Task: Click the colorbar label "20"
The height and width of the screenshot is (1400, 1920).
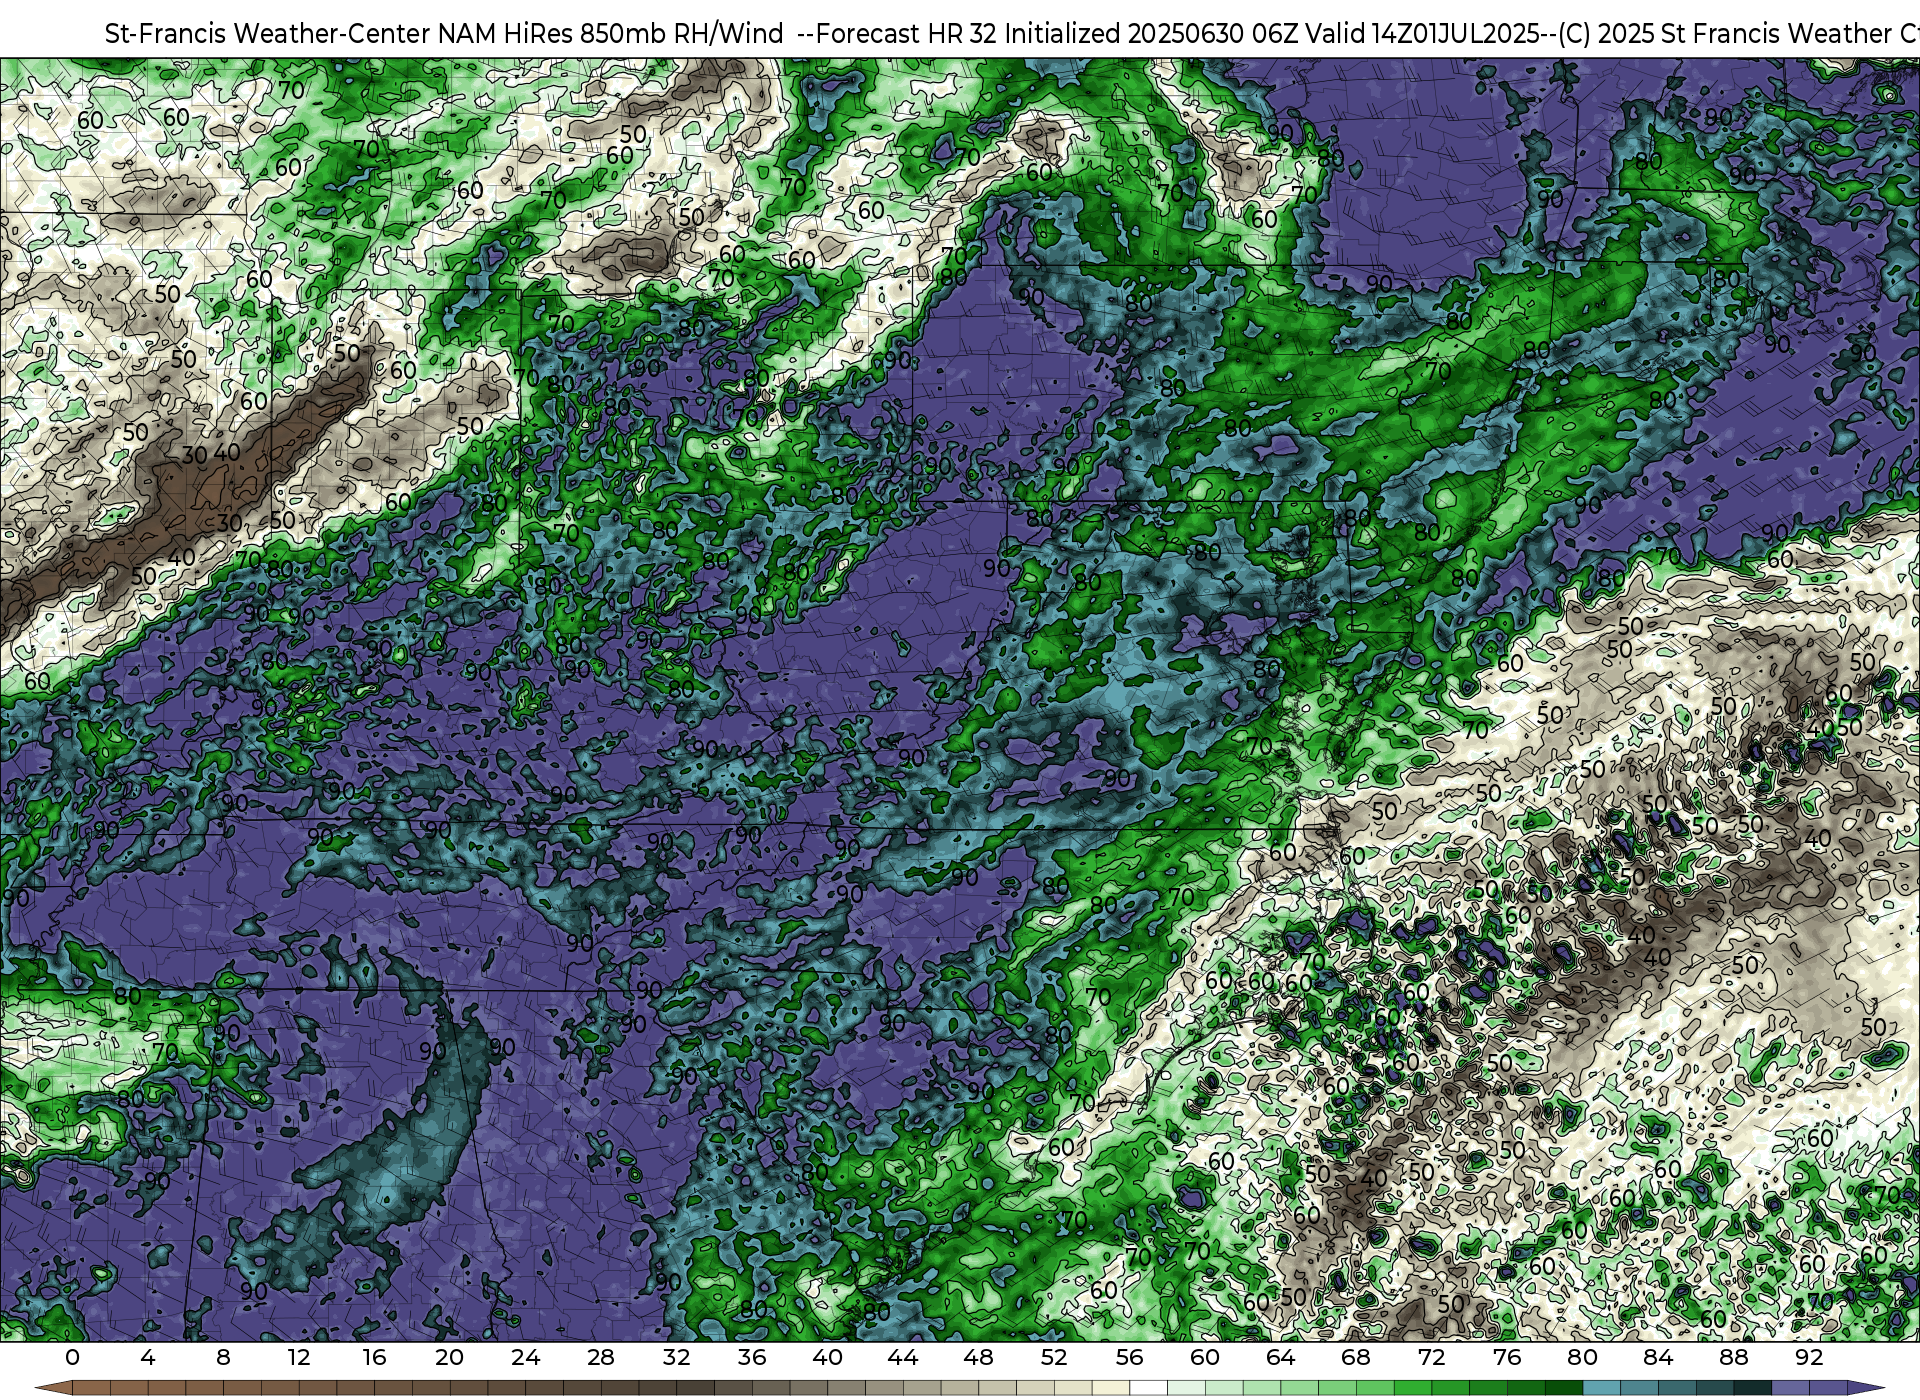Action: [x=450, y=1357]
